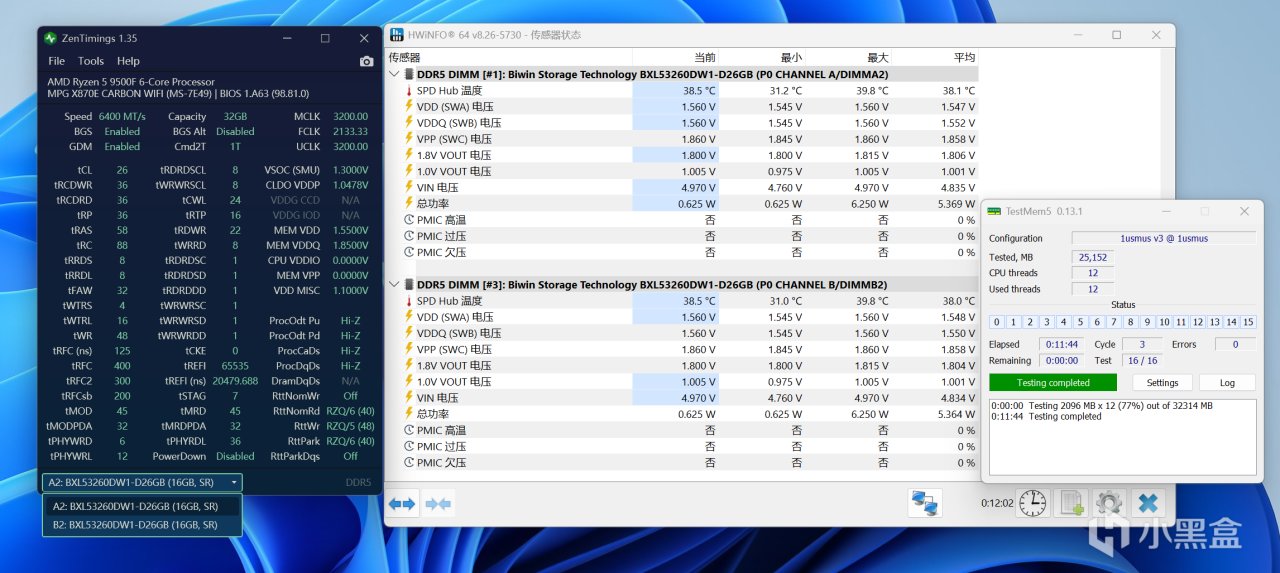Viewport: 1280px width, 573px height.
Task: Click the HWiNFO elapsed time 0:12:02
Action: coord(998,504)
